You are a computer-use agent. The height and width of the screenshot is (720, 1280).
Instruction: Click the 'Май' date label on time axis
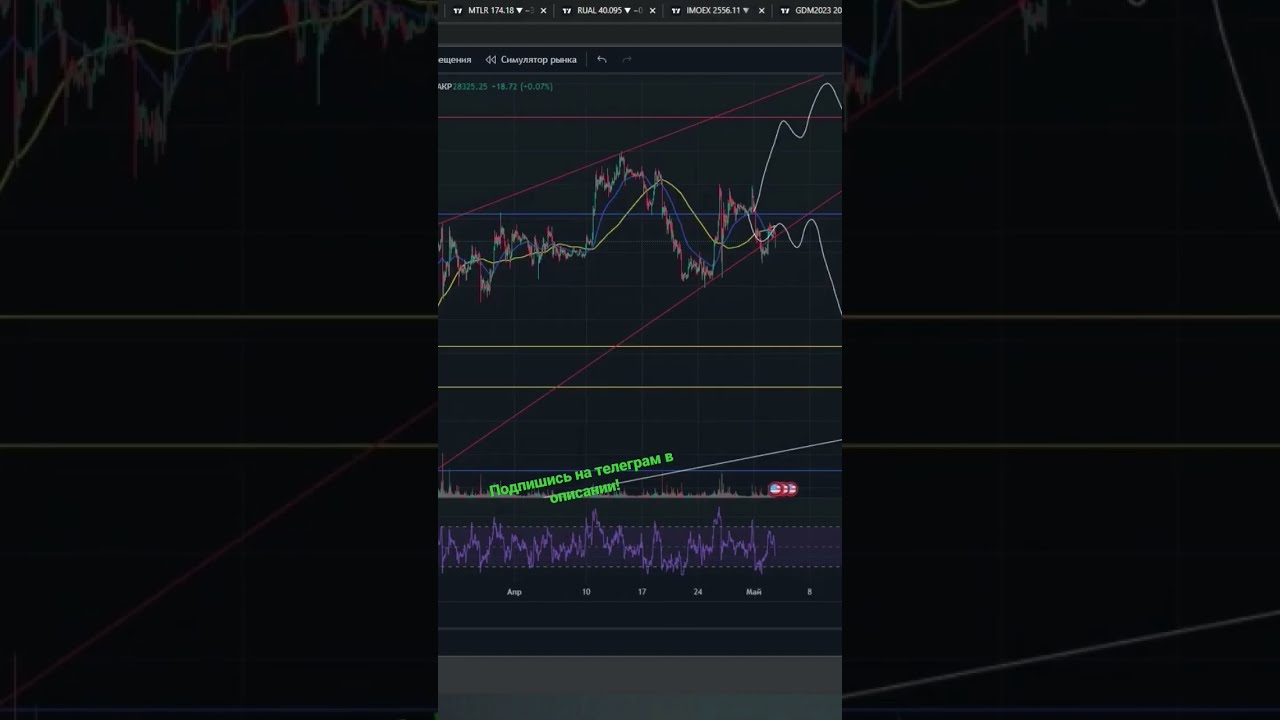click(x=754, y=592)
